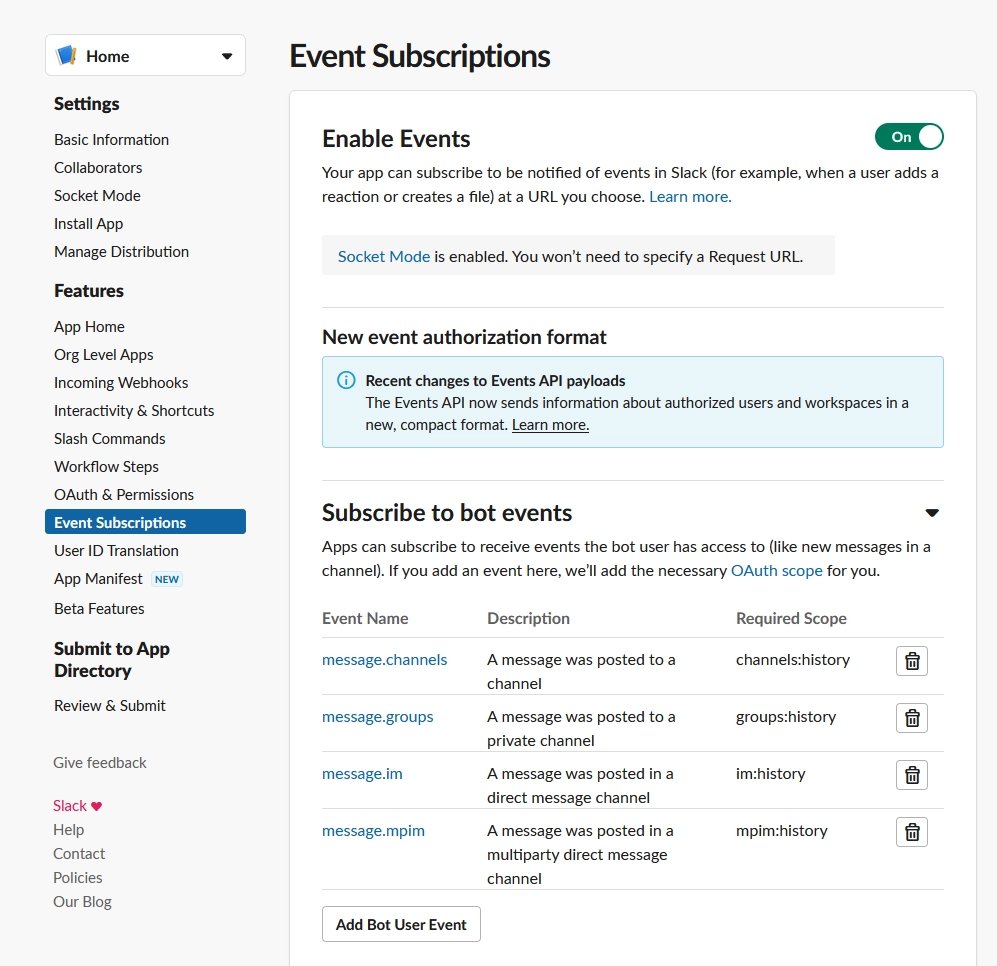Click the OAuth scope link in the description
The height and width of the screenshot is (966, 997).
click(777, 570)
